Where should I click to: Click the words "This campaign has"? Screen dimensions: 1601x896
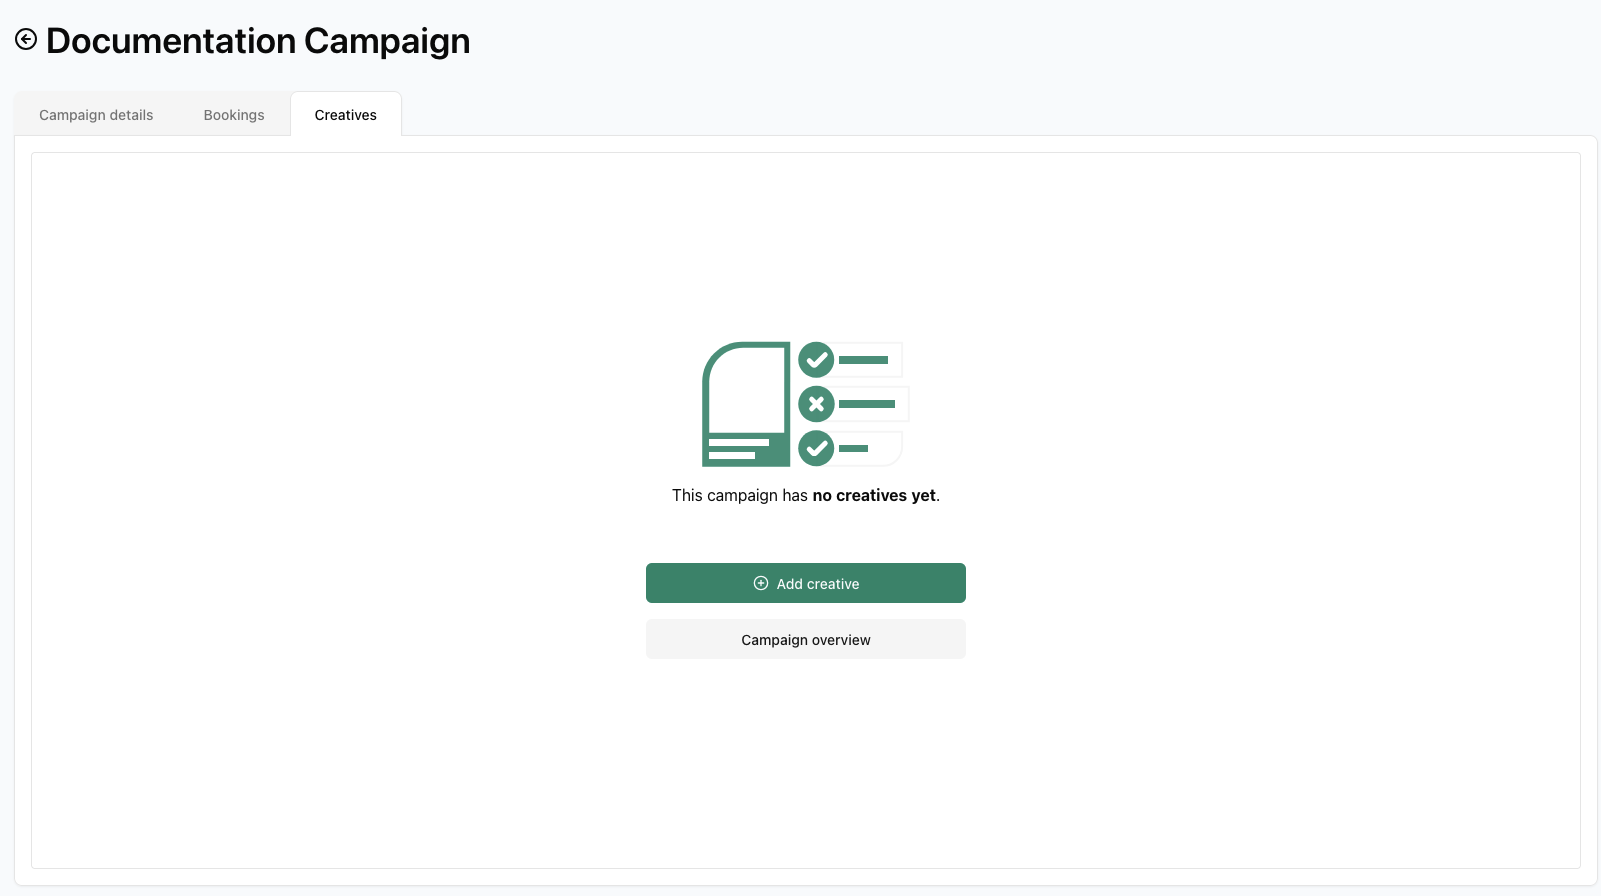coord(739,495)
